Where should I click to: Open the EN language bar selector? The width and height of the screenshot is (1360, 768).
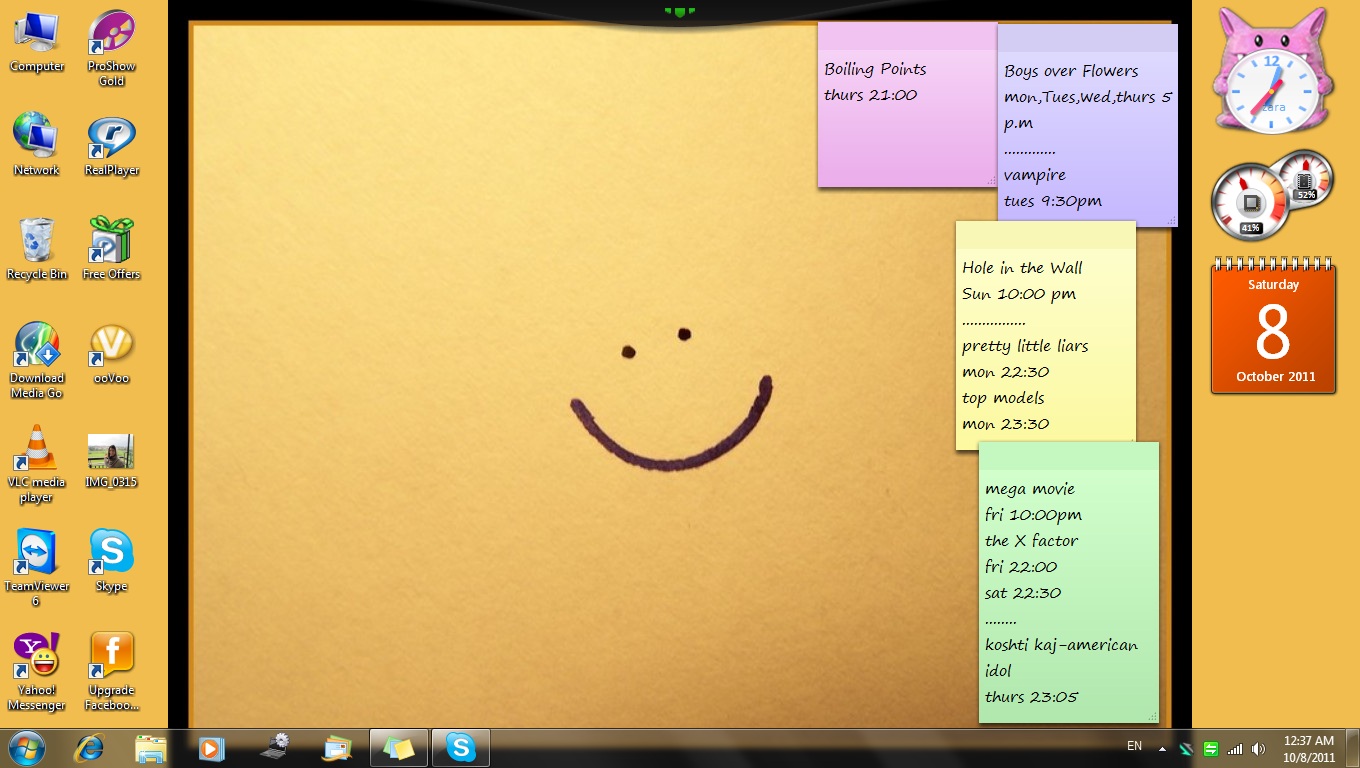pyautogui.click(x=1134, y=746)
